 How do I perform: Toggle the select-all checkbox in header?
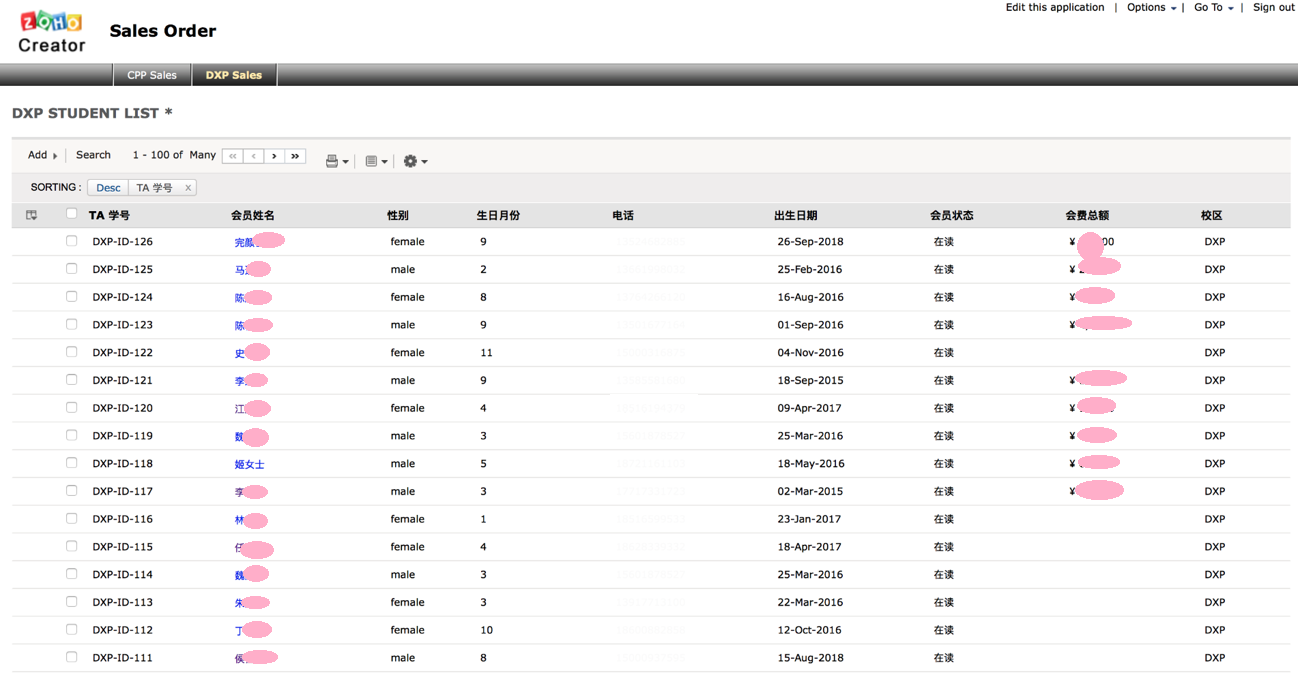(71, 214)
